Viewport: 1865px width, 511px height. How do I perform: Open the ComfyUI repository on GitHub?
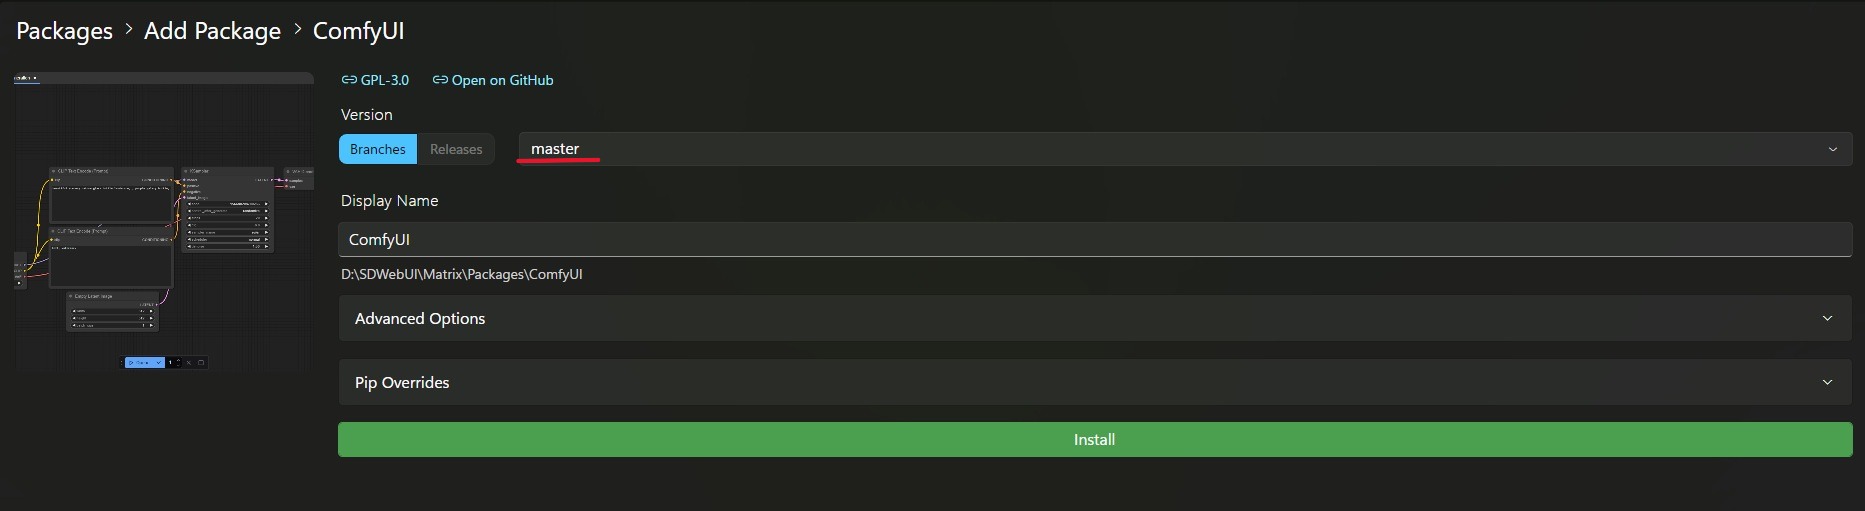[x=502, y=80]
